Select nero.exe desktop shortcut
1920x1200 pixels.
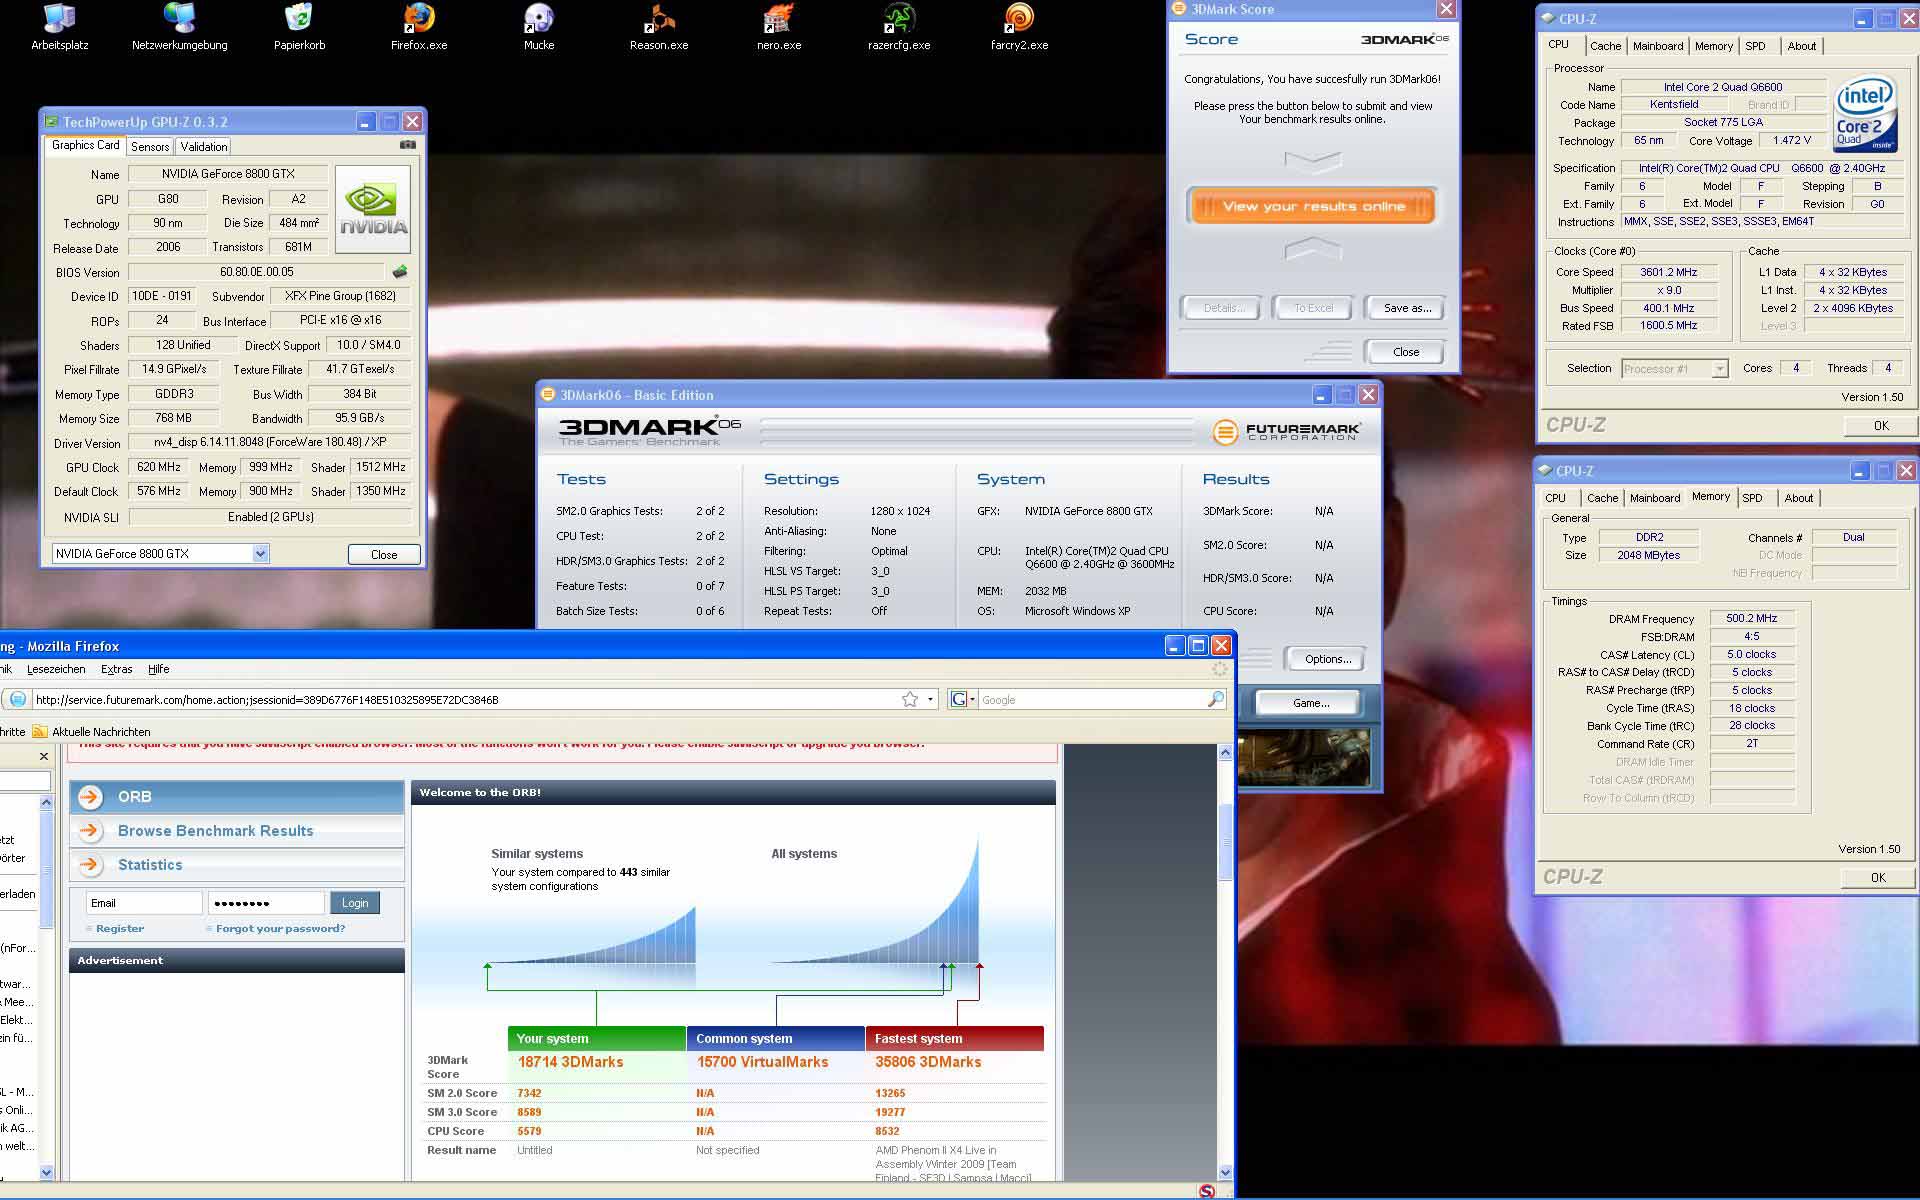pyautogui.click(x=779, y=27)
